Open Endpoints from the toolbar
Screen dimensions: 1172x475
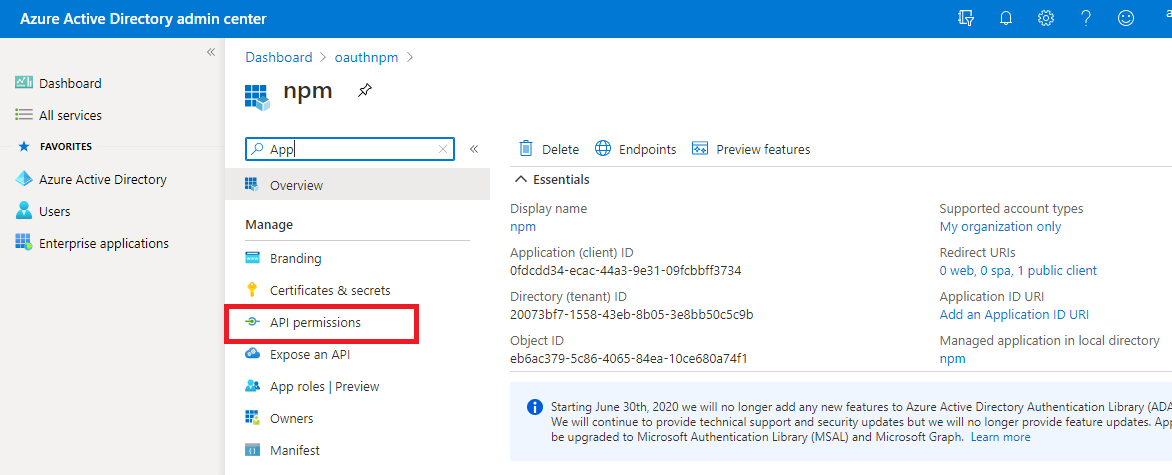coord(636,149)
